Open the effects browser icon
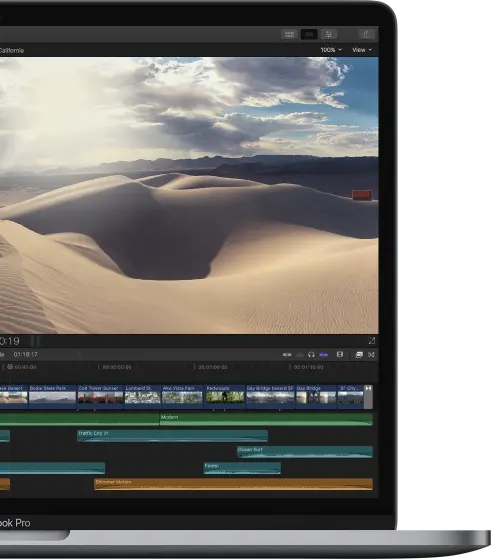Viewport: 491px width, 559px height. (359, 354)
